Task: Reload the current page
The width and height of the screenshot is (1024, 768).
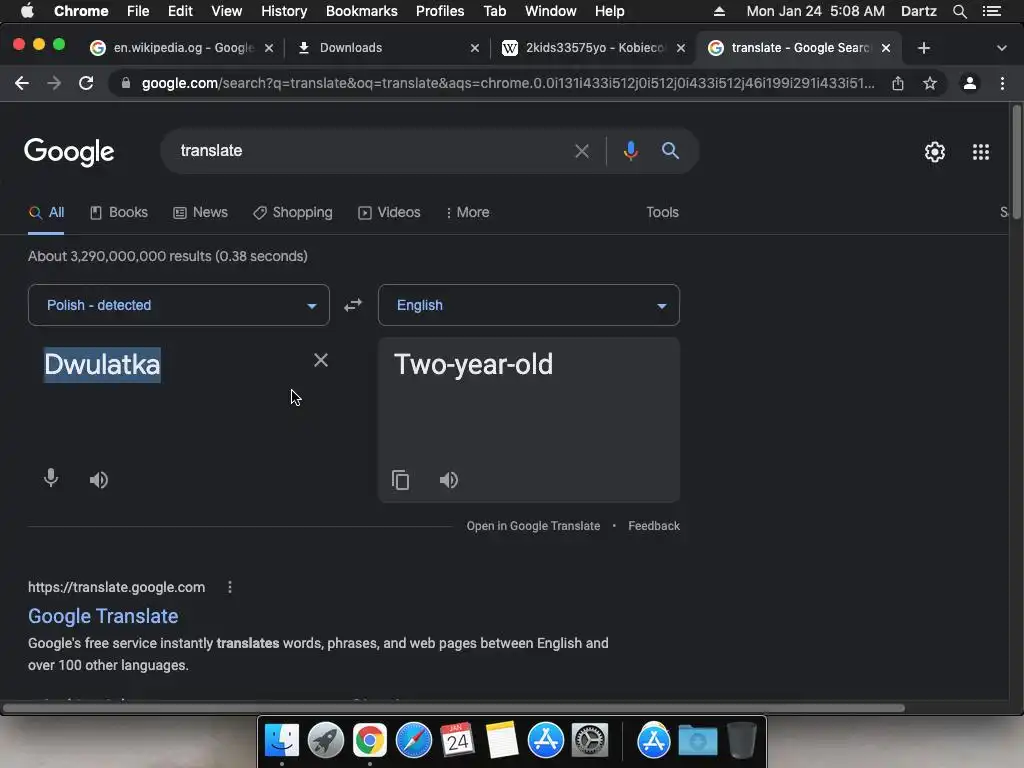Action: [x=86, y=83]
